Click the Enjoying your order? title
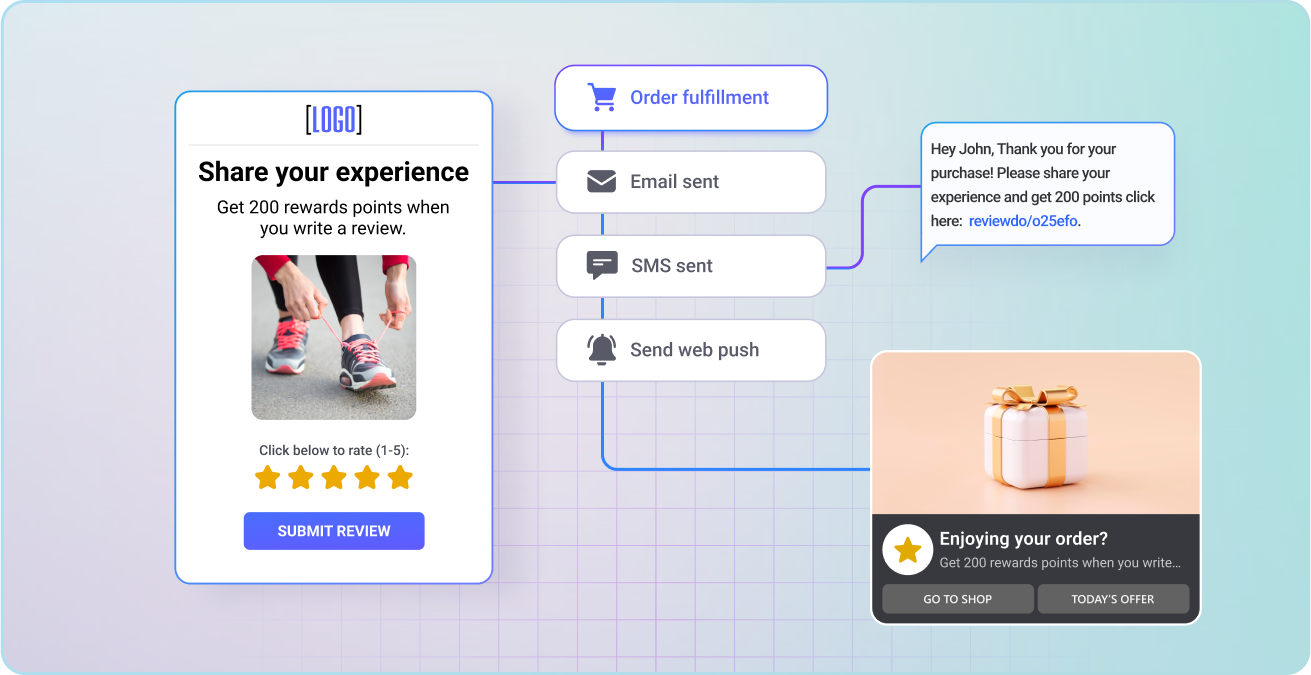The image size is (1311, 675). pos(1024,539)
